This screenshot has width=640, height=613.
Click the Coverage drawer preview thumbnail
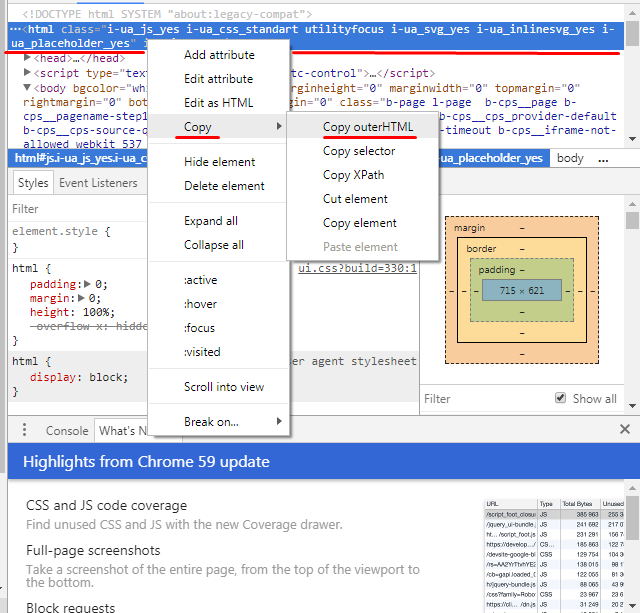(x=556, y=555)
